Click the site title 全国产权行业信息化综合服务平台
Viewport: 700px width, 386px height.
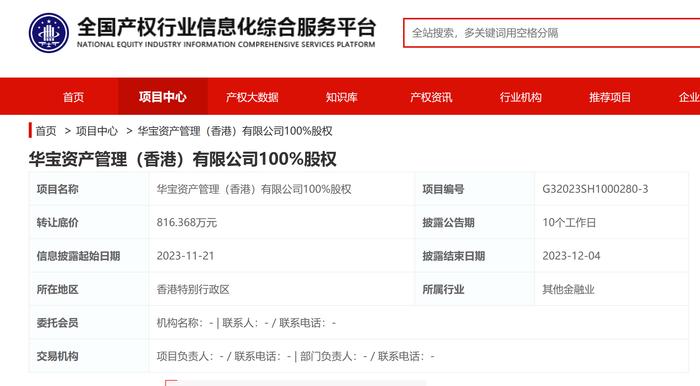pyautogui.click(x=226, y=27)
